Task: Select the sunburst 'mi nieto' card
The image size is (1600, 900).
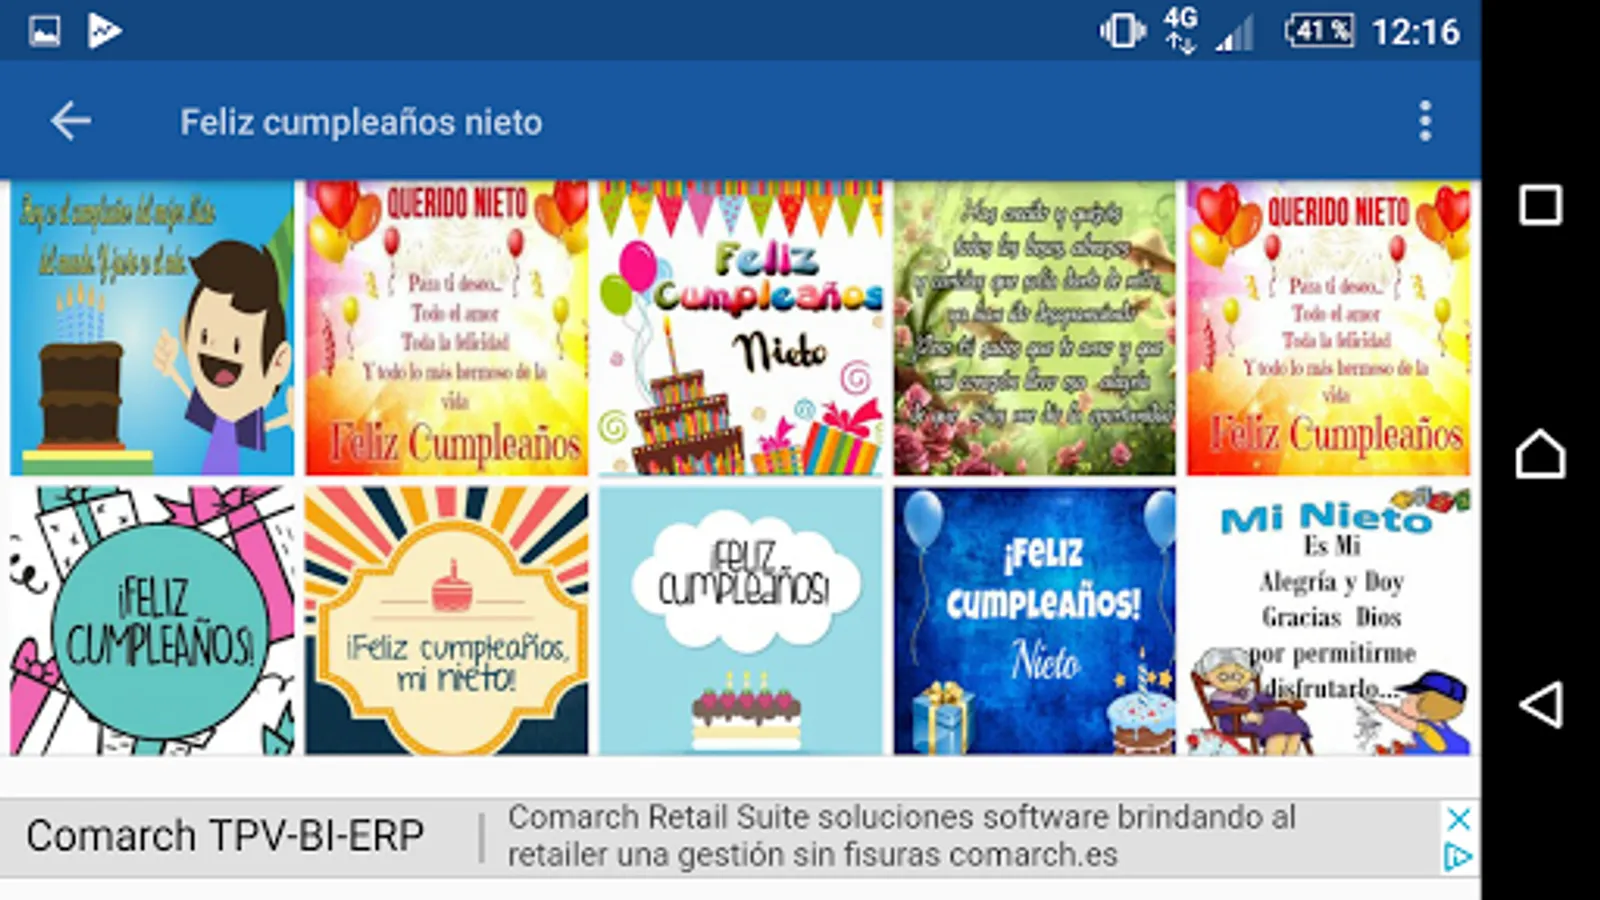Action: pos(447,620)
